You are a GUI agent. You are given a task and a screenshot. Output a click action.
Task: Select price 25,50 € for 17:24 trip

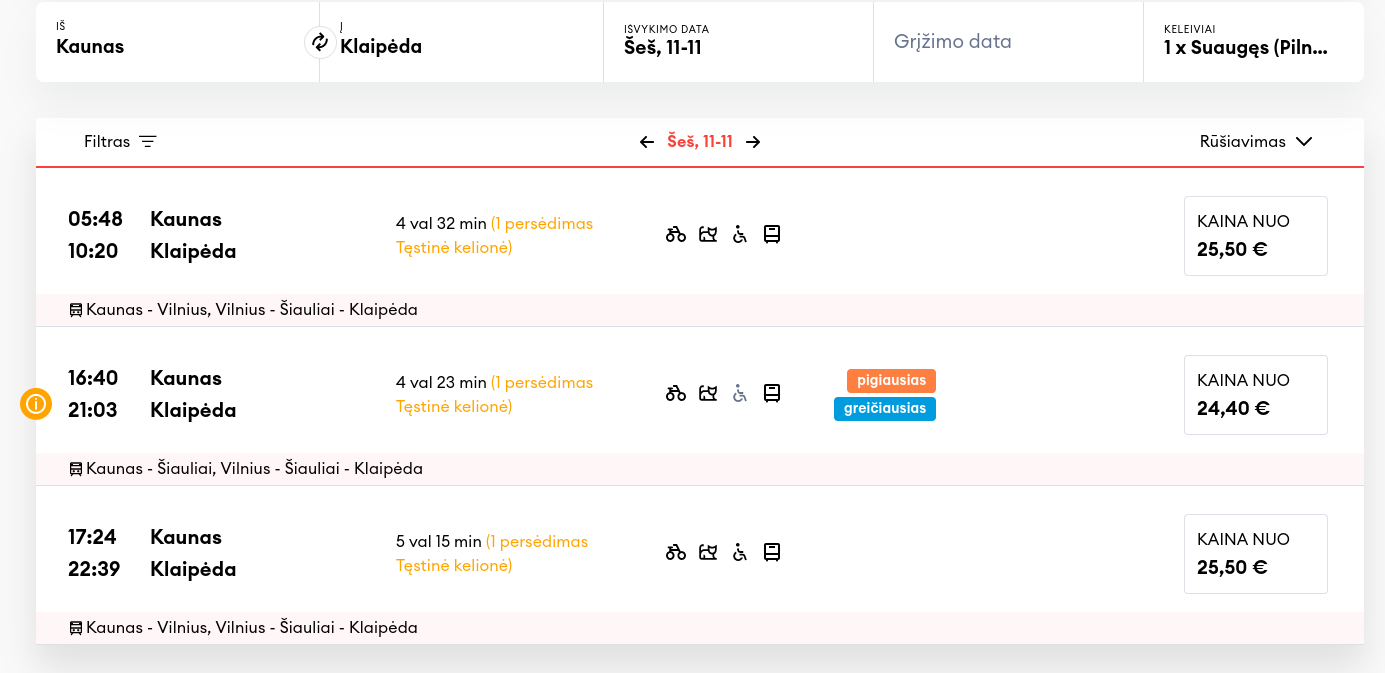point(1255,554)
